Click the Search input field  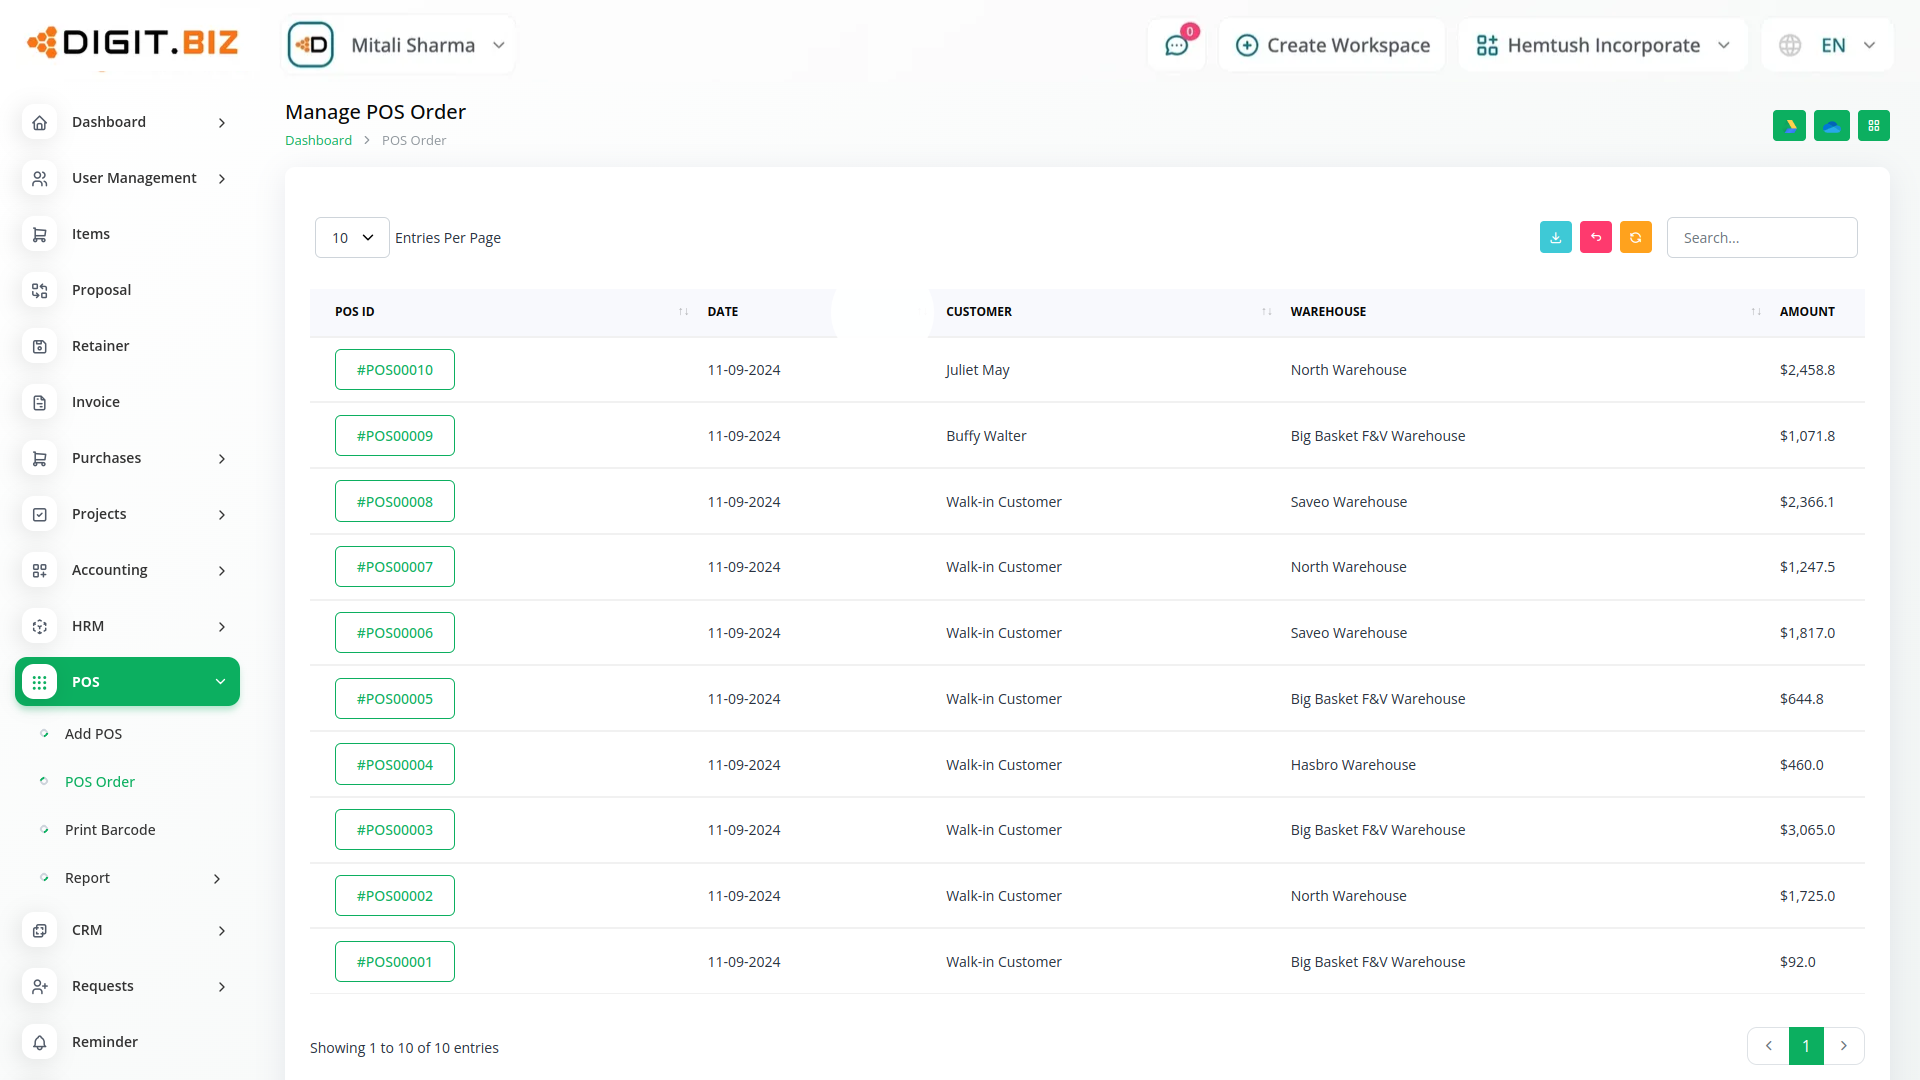coord(1762,238)
